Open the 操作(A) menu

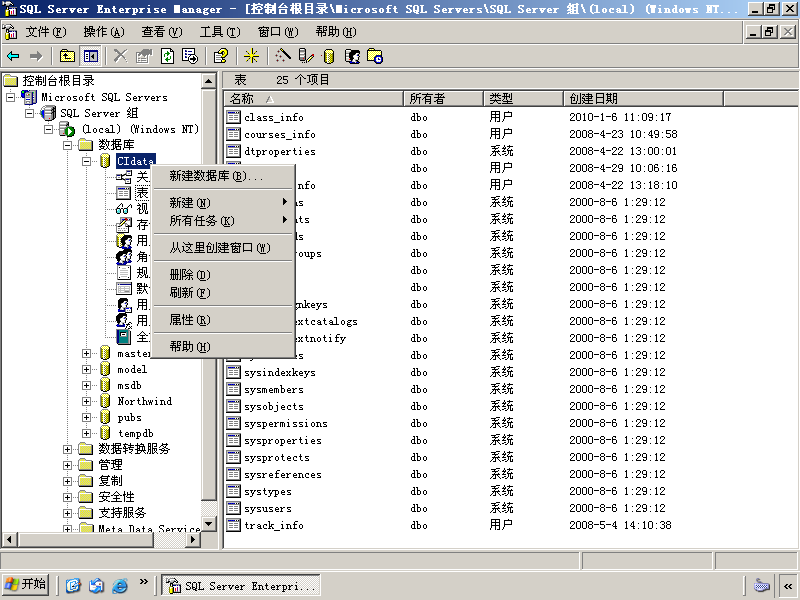[104, 32]
